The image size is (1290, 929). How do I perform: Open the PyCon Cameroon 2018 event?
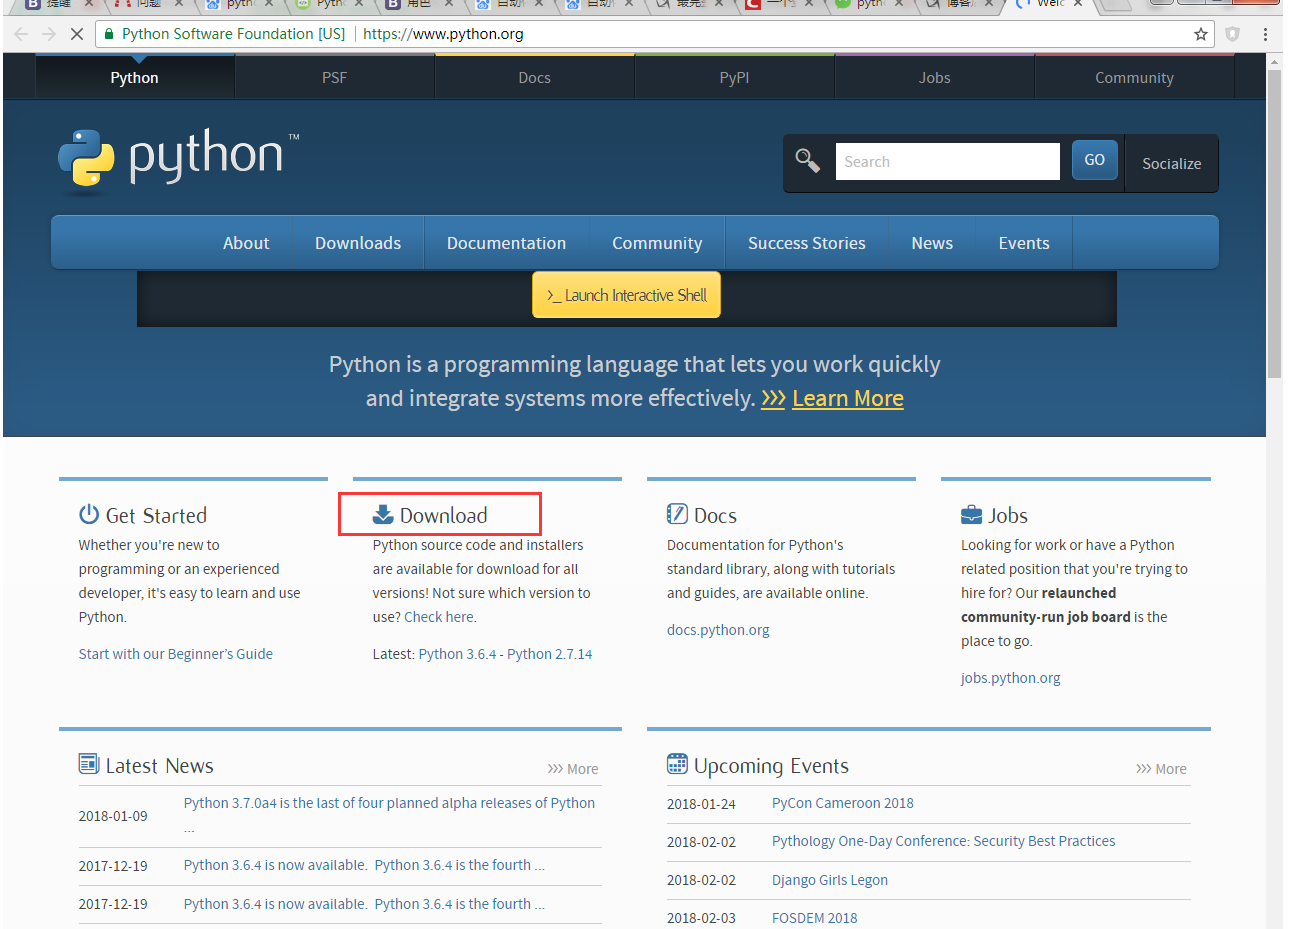click(843, 803)
